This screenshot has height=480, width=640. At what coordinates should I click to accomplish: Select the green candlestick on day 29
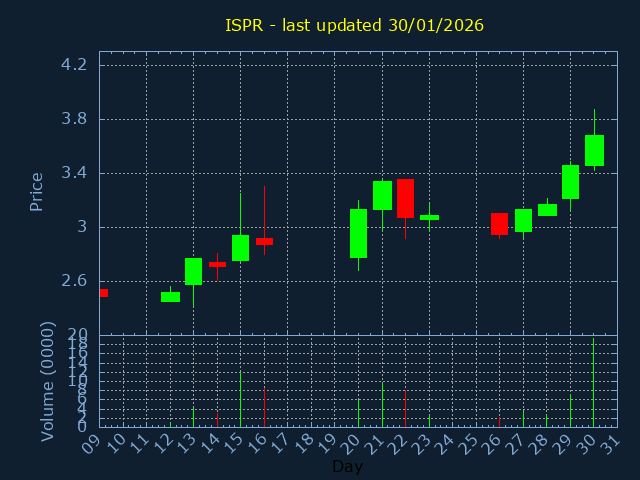[x=570, y=182]
